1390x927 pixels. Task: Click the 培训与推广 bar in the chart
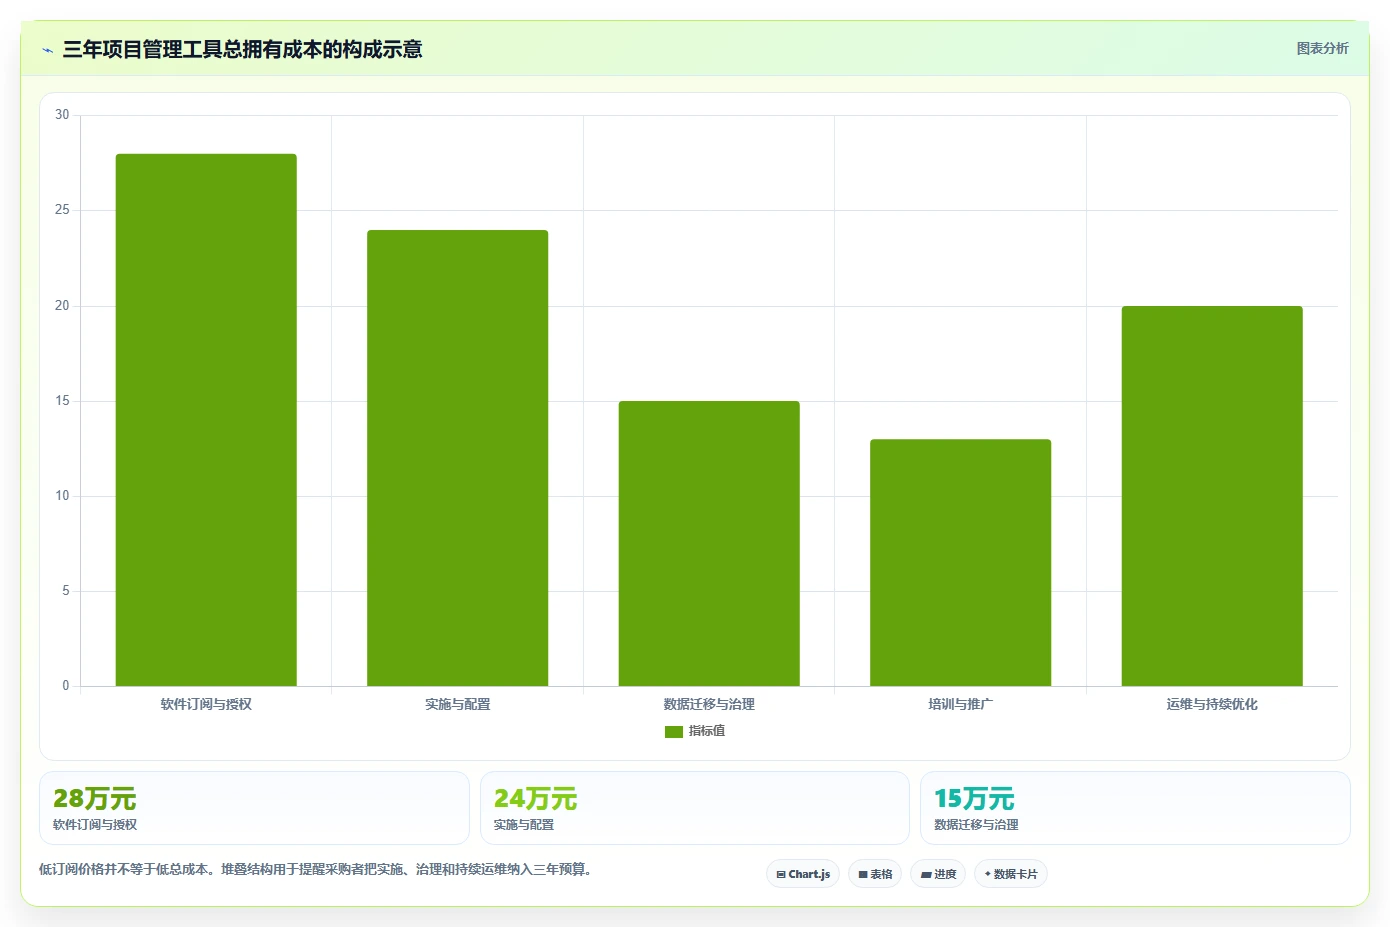(x=960, y=562)
